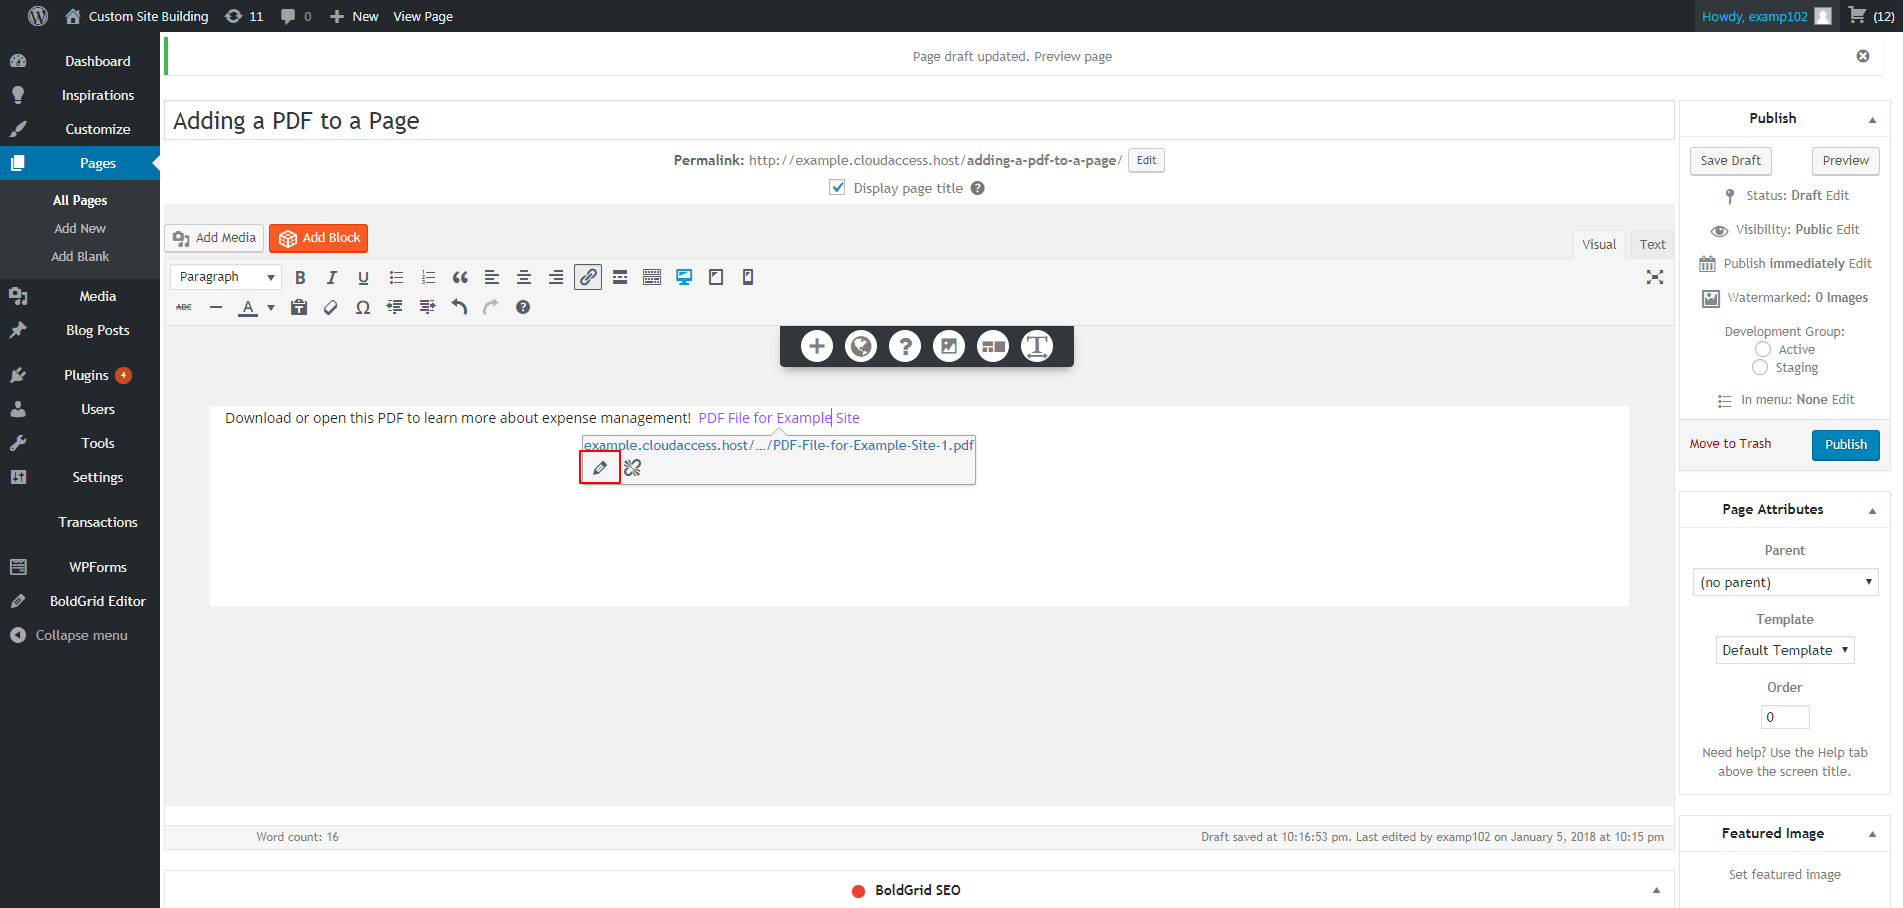This screenshot has height=908, width=1903.
Task: Increase paragraph indent
Action: pyautogui.click(x=427, y=307)
